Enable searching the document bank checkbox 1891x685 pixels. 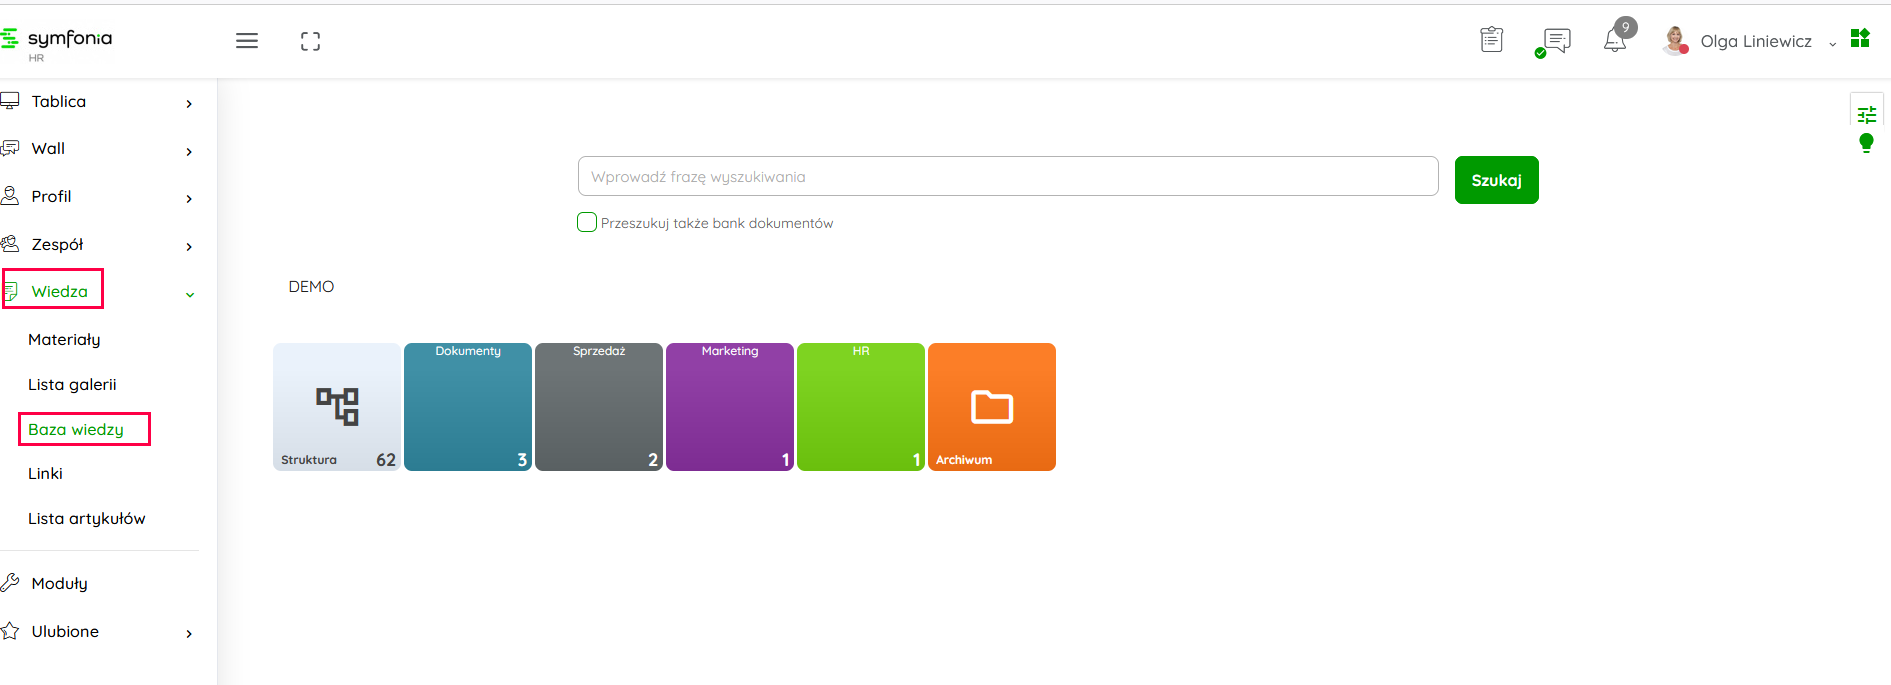click(587, 222)
